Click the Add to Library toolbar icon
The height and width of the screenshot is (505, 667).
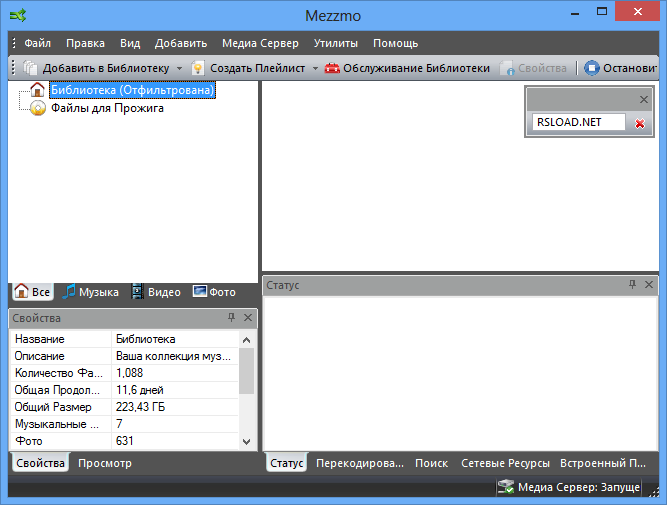(x=30, y=68)
